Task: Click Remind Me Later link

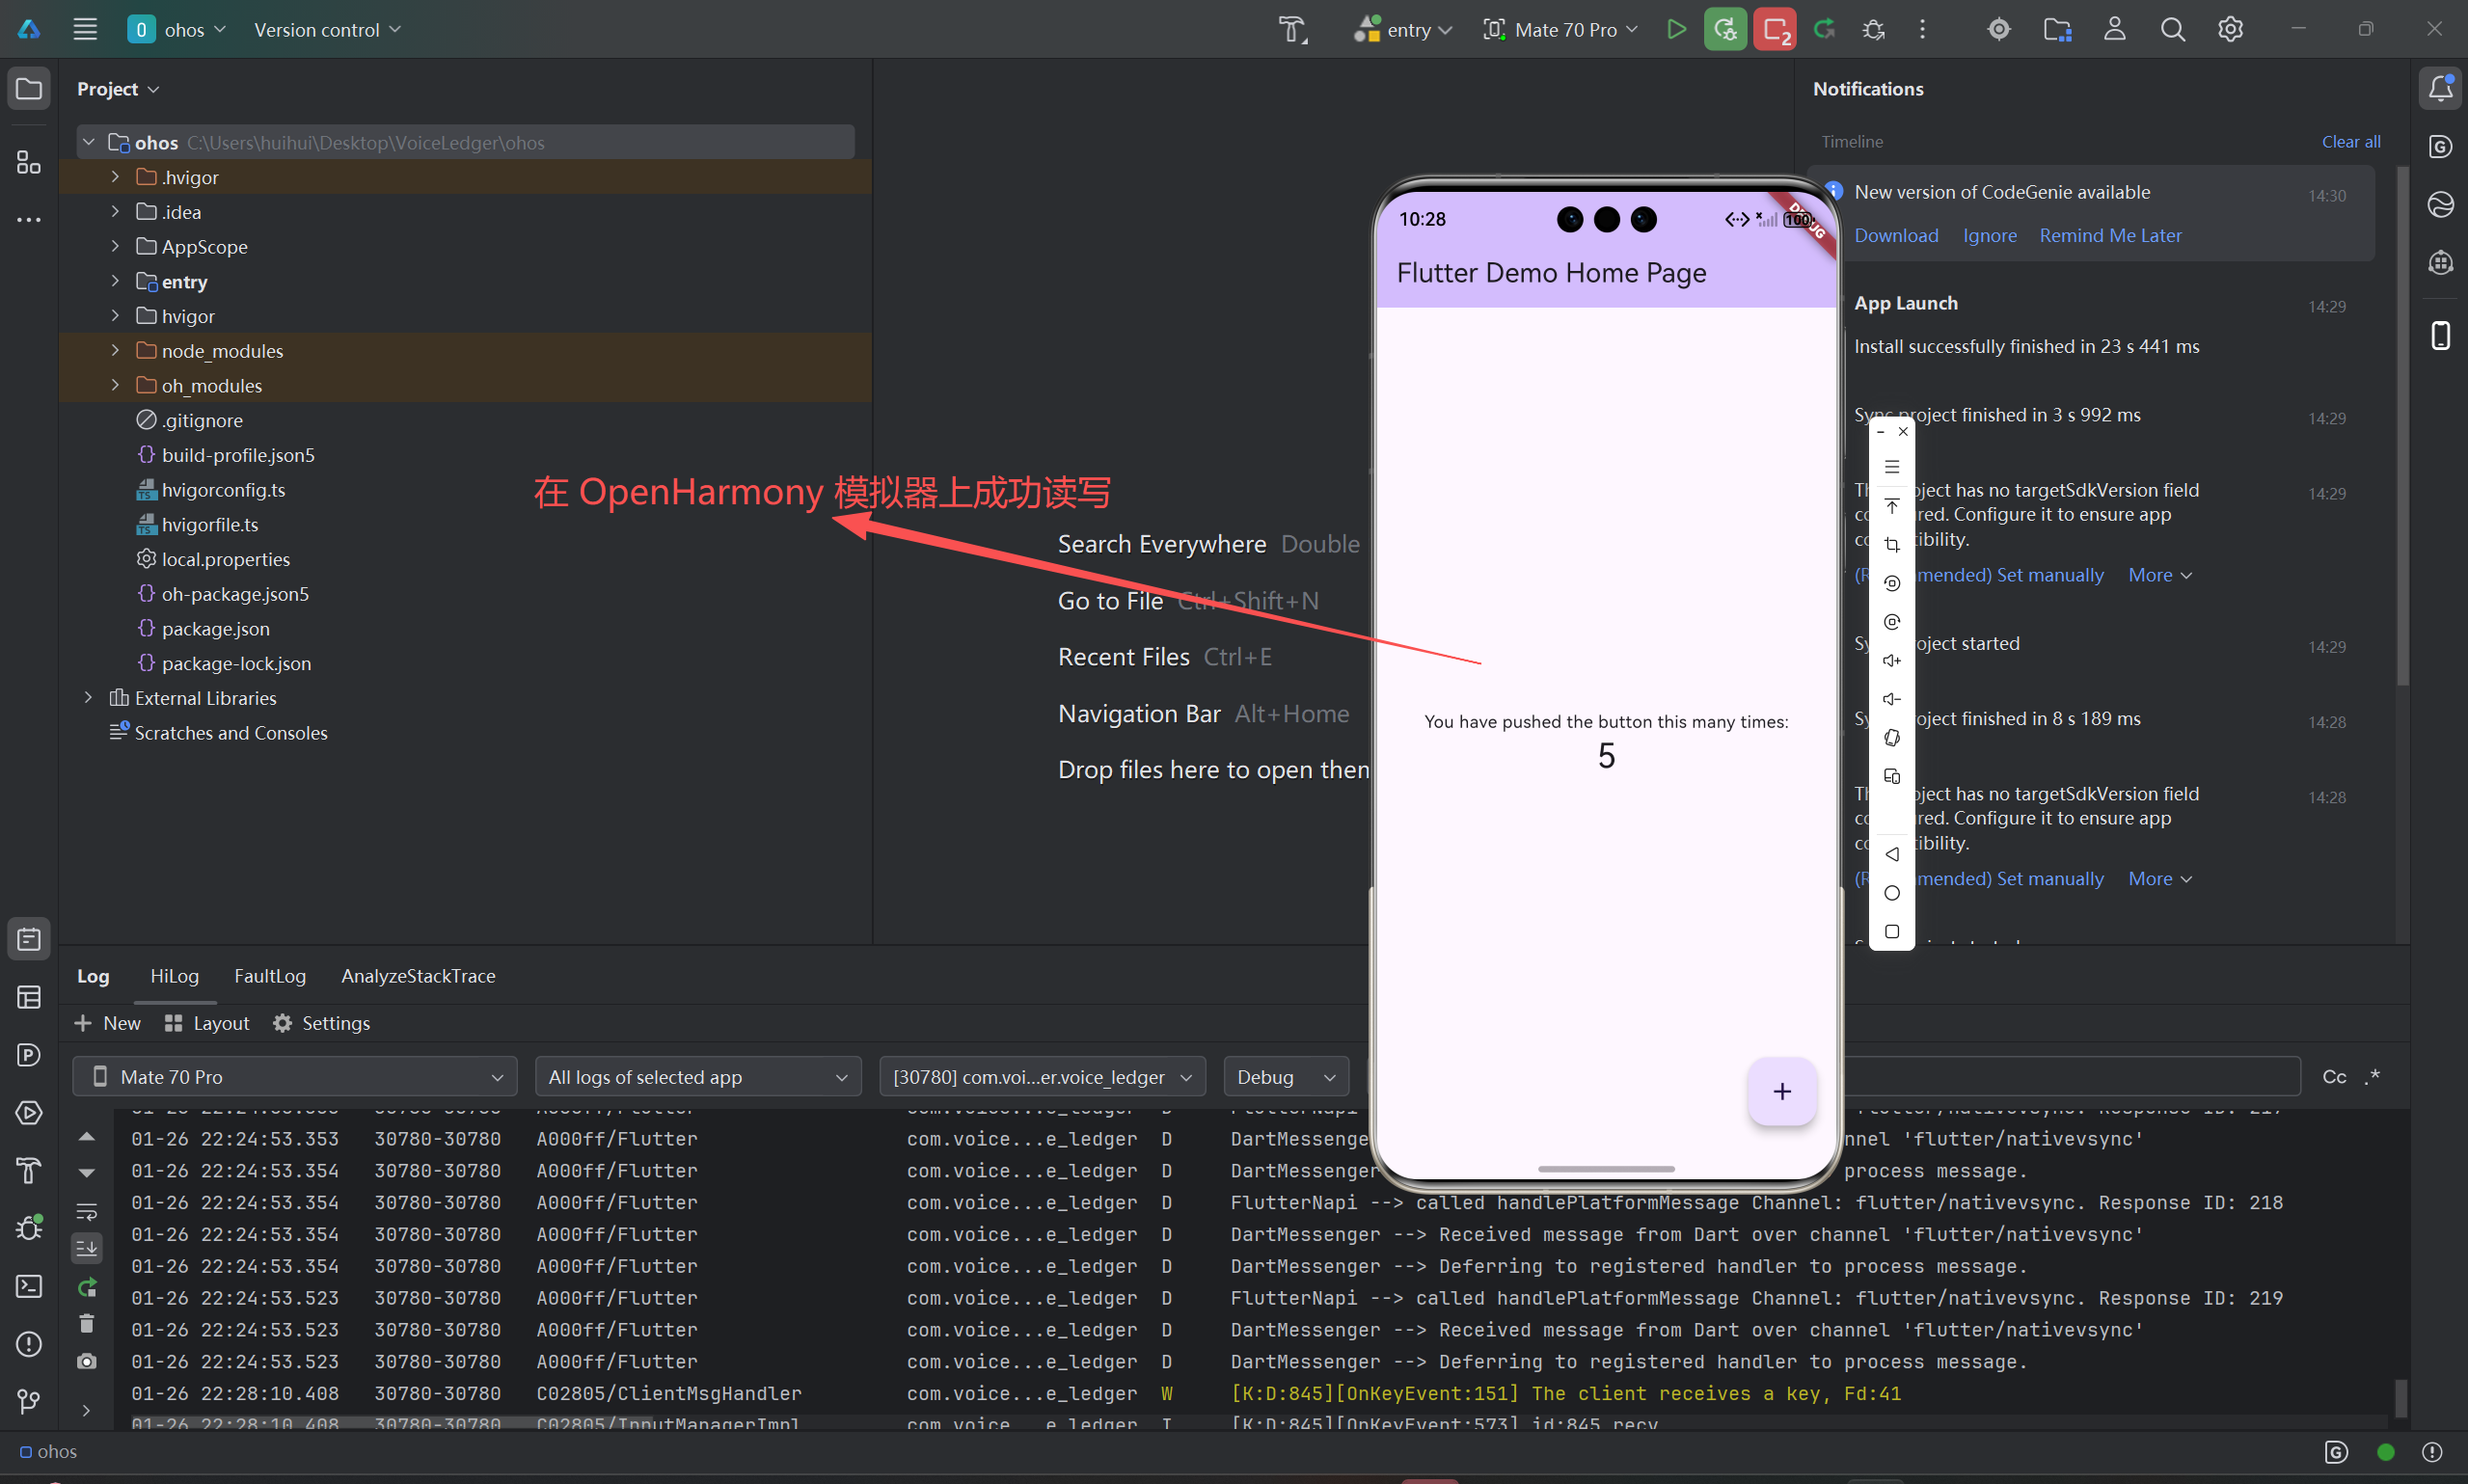Action: tap(2110, 235)
